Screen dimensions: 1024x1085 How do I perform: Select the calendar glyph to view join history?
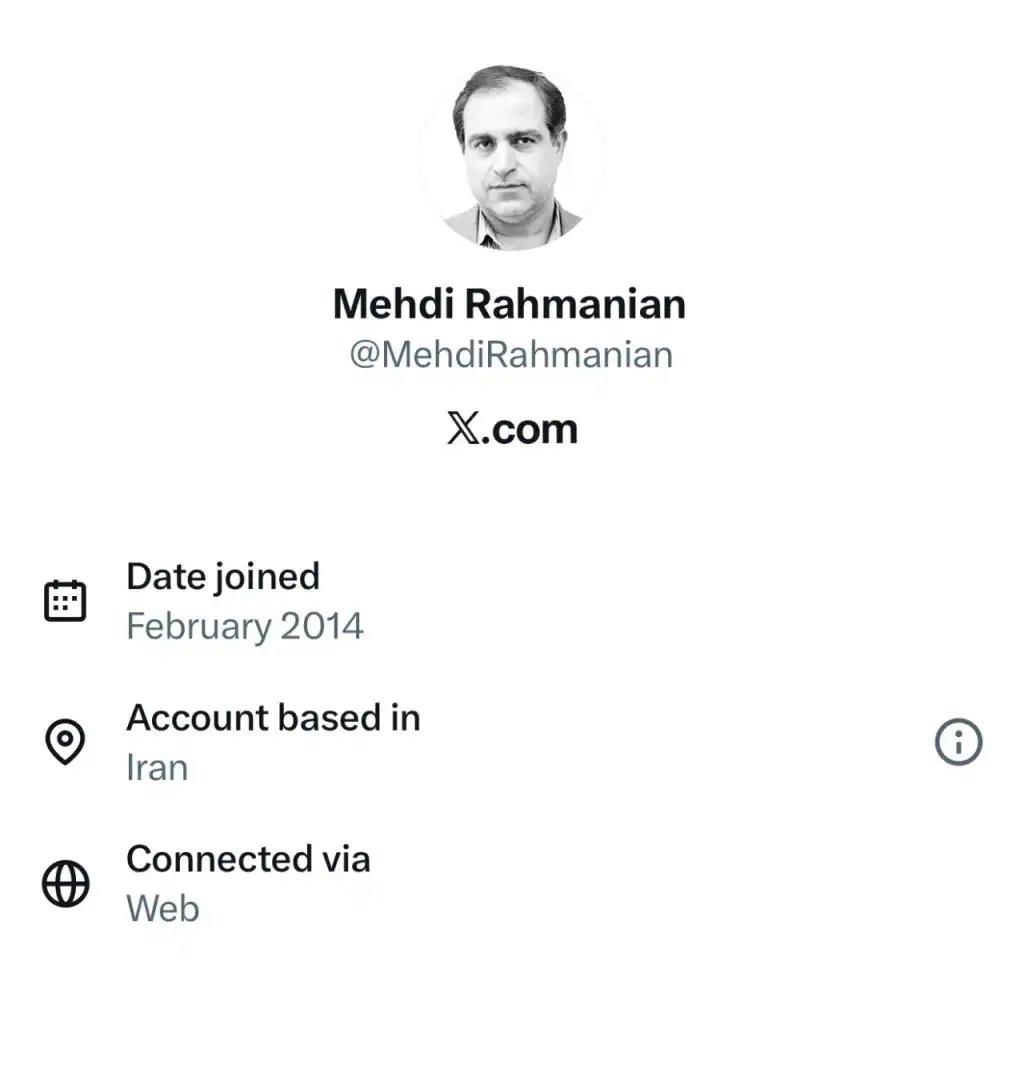tap(65, 599)
